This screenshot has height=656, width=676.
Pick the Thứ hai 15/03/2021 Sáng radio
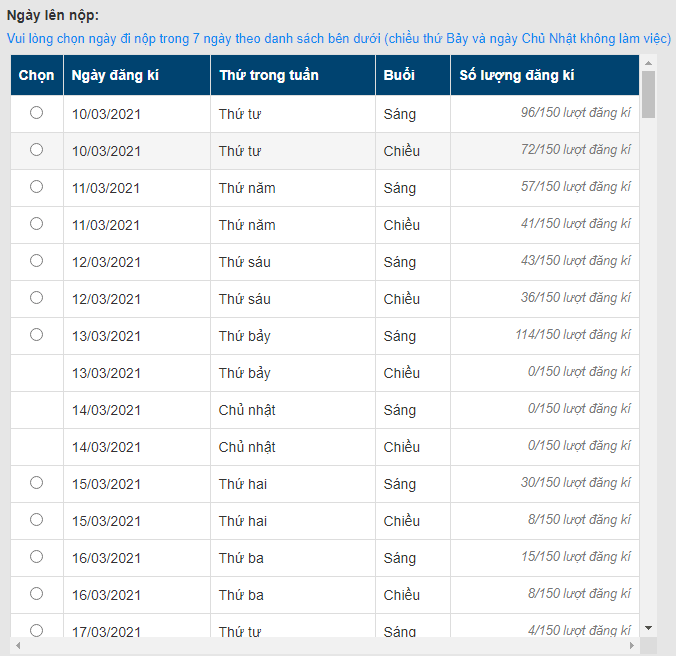pyautogui.click(x=37, y=483)
